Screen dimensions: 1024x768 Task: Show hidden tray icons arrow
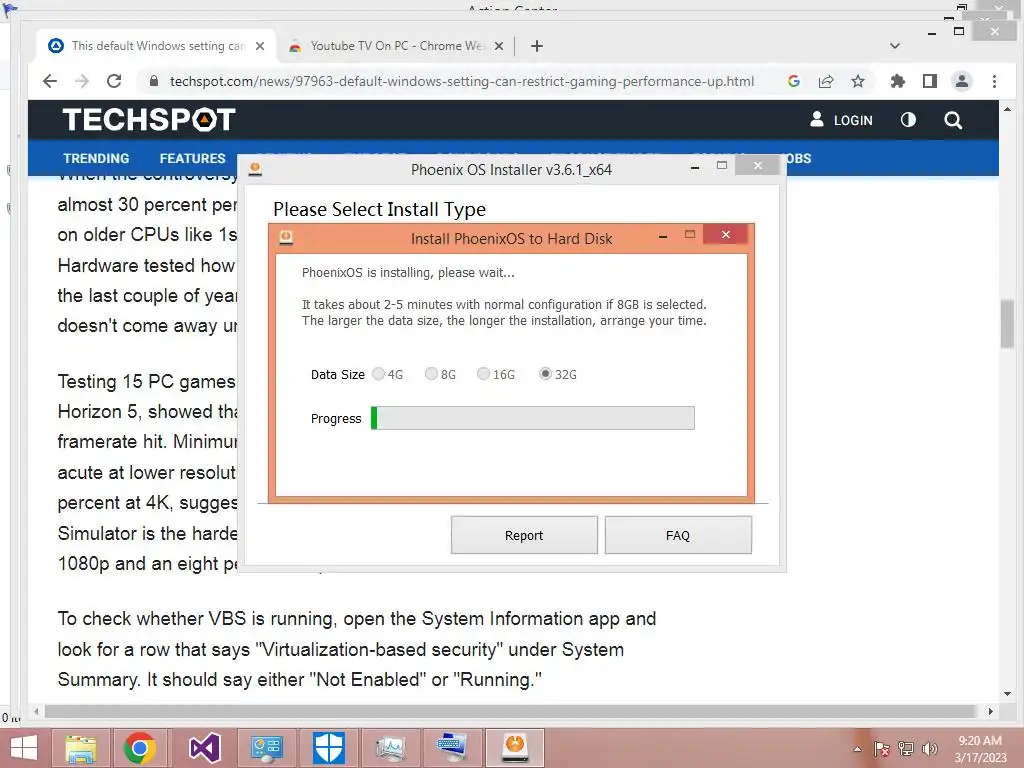[857, 749]
